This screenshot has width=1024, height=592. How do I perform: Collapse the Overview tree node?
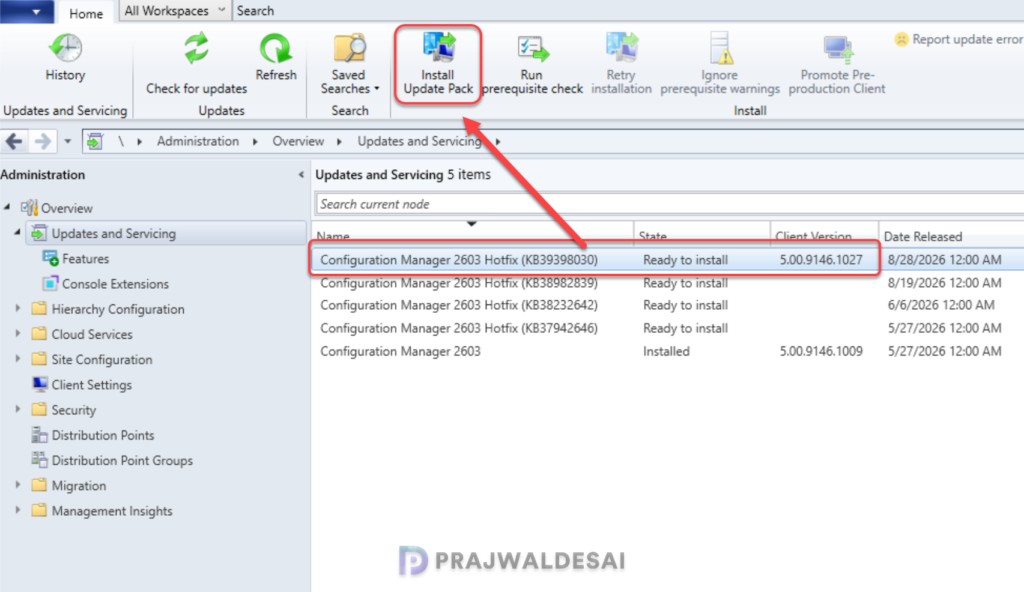point(7,207)
